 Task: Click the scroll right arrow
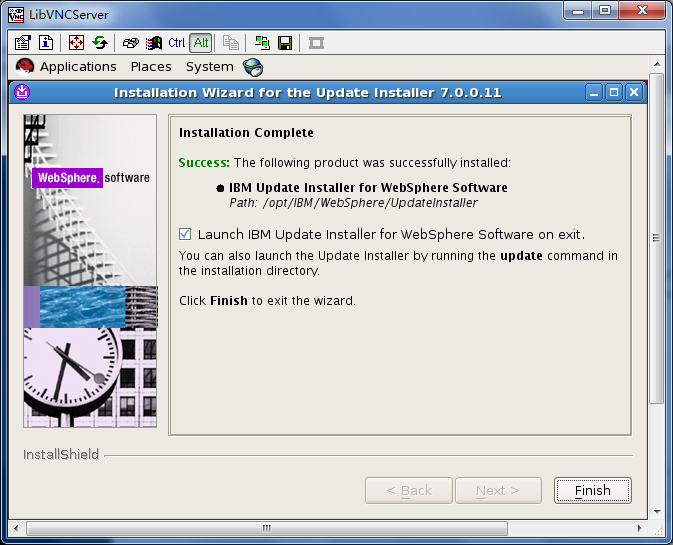pyautogui.click(x=640, y=528)
